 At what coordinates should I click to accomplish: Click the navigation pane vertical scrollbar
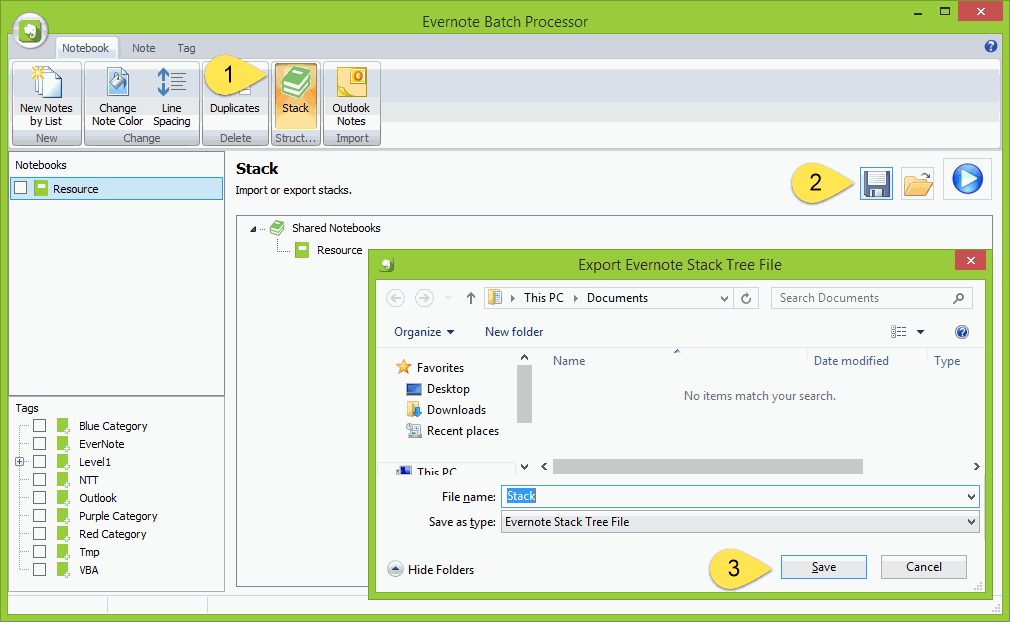pos(524,394)
